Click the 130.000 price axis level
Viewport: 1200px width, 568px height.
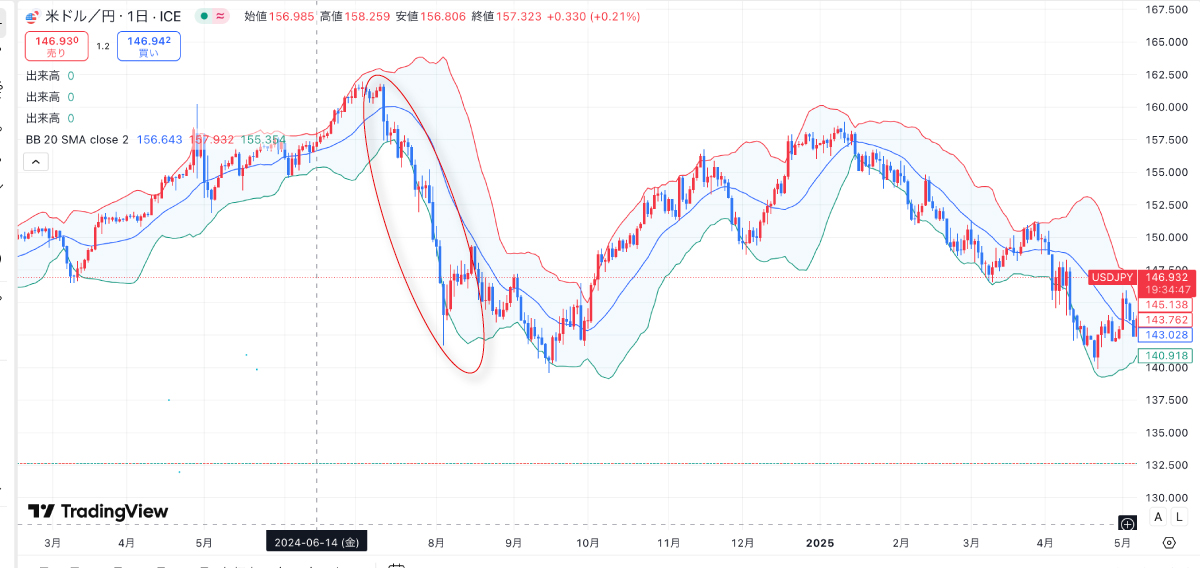1166,498
